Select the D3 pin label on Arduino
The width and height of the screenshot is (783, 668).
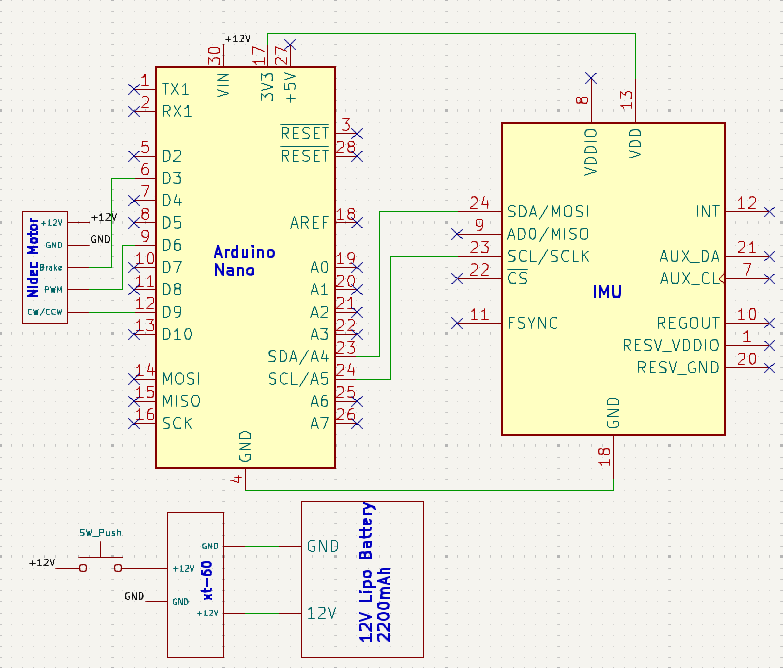[x=172, y=178]
